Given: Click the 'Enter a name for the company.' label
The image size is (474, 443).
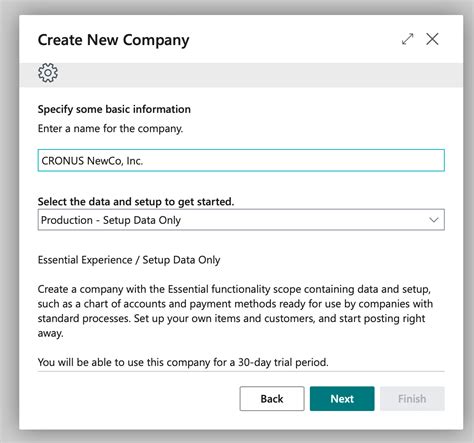Looking at the screenshot, I should [110, 128].
